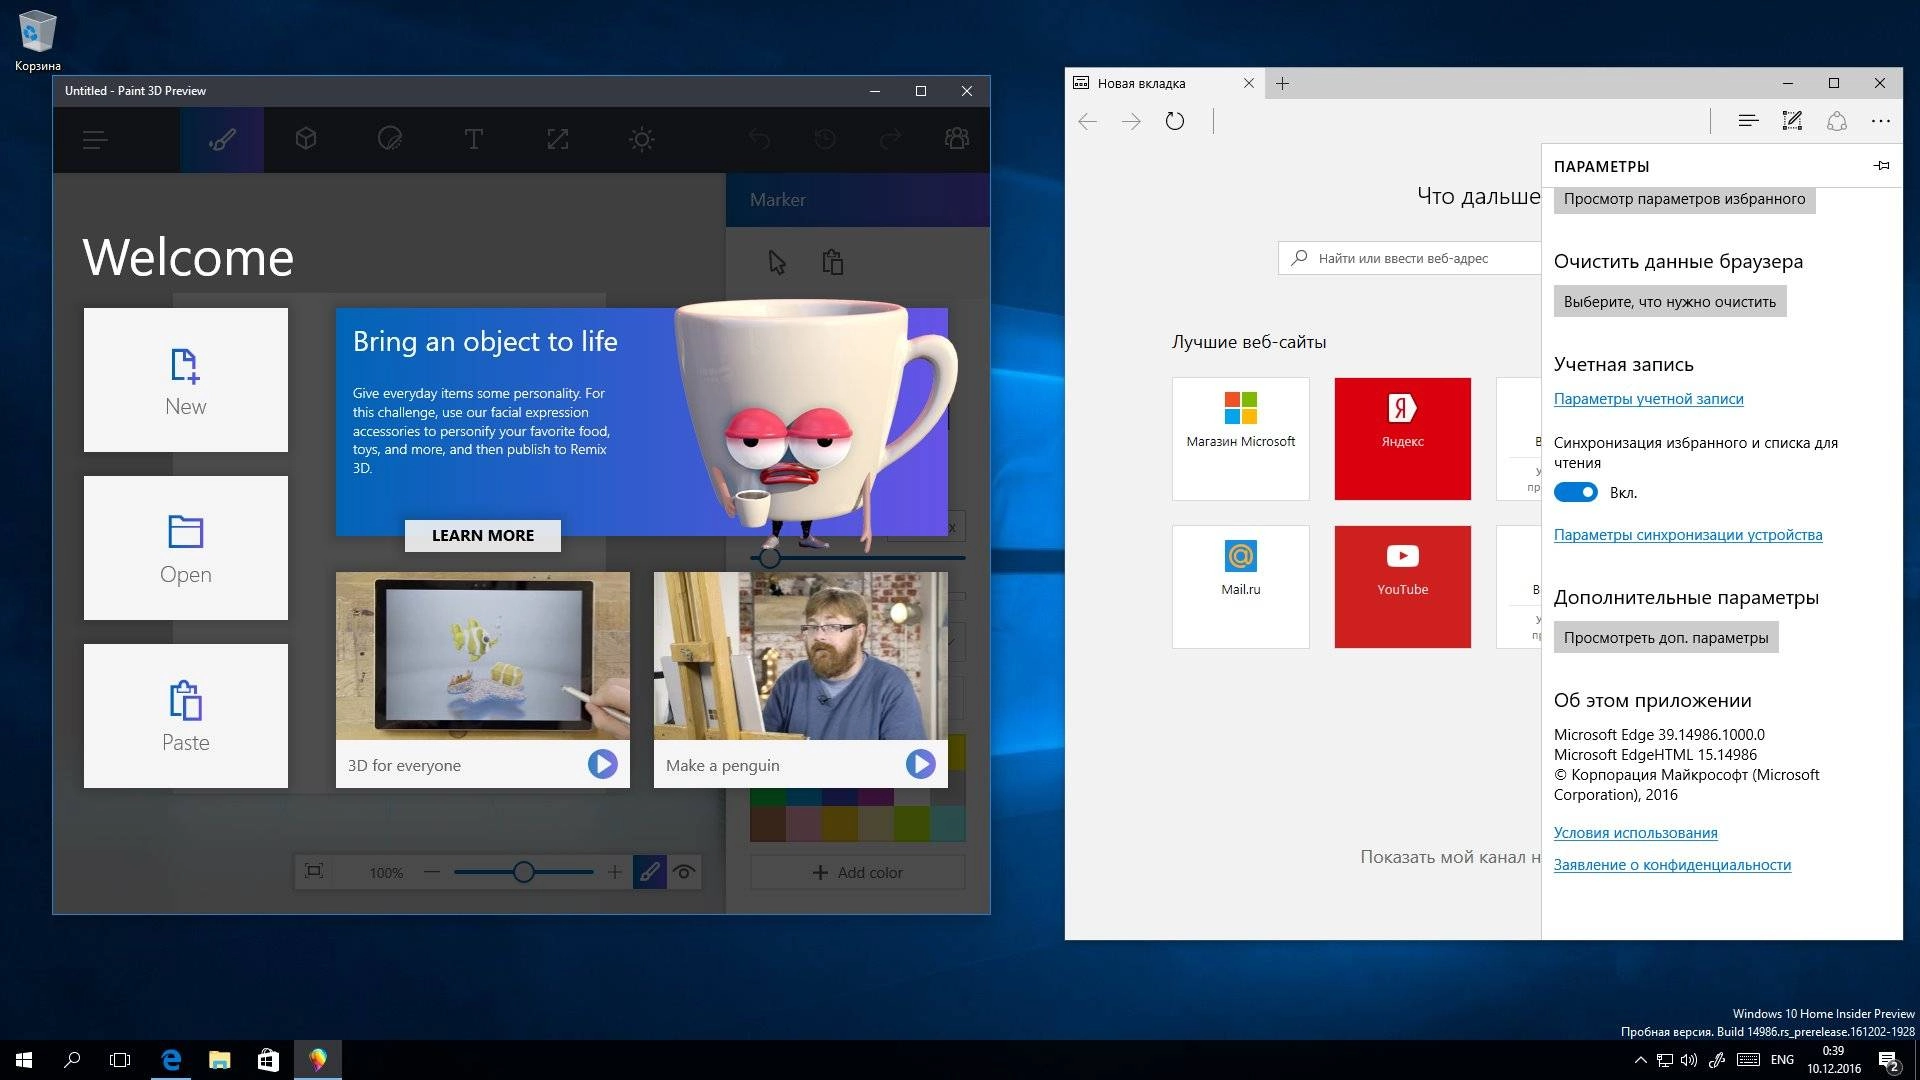Click the Paste tile on Welcome screen
Viewport: 1920px width, 1080px height.
click(186, 716)
